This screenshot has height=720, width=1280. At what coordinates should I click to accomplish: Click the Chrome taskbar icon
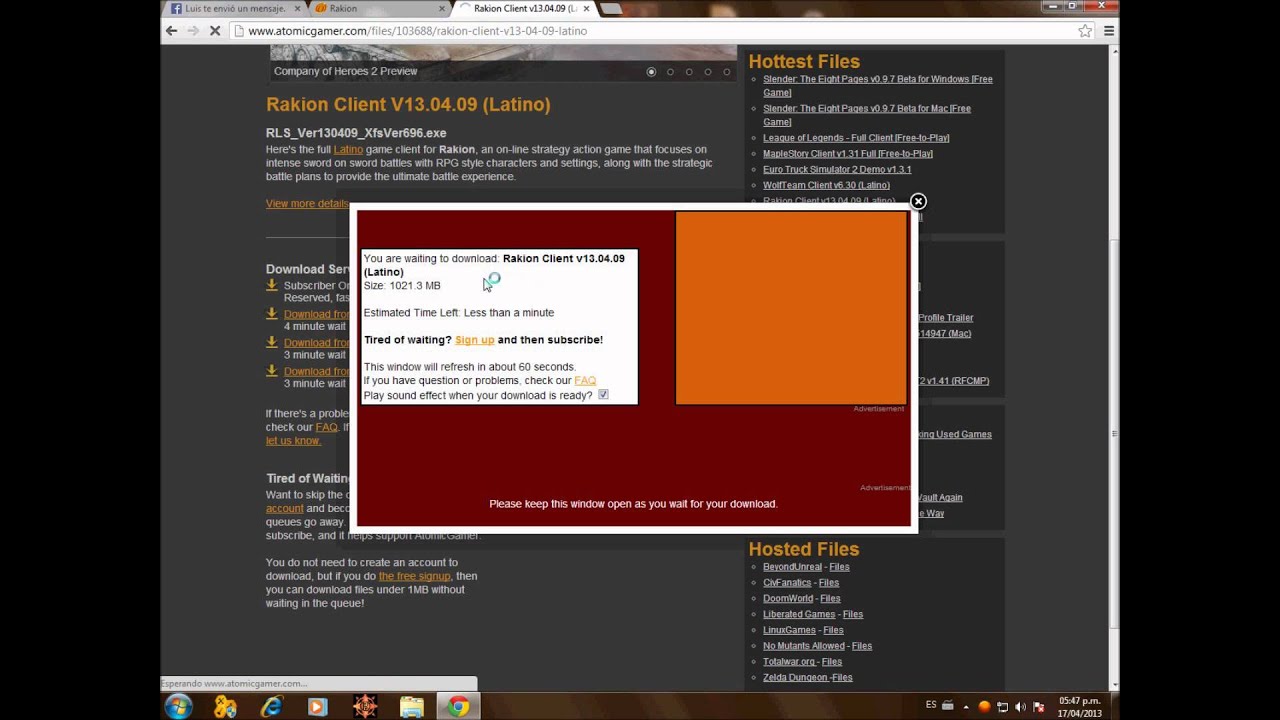click(x=458, y=707)
